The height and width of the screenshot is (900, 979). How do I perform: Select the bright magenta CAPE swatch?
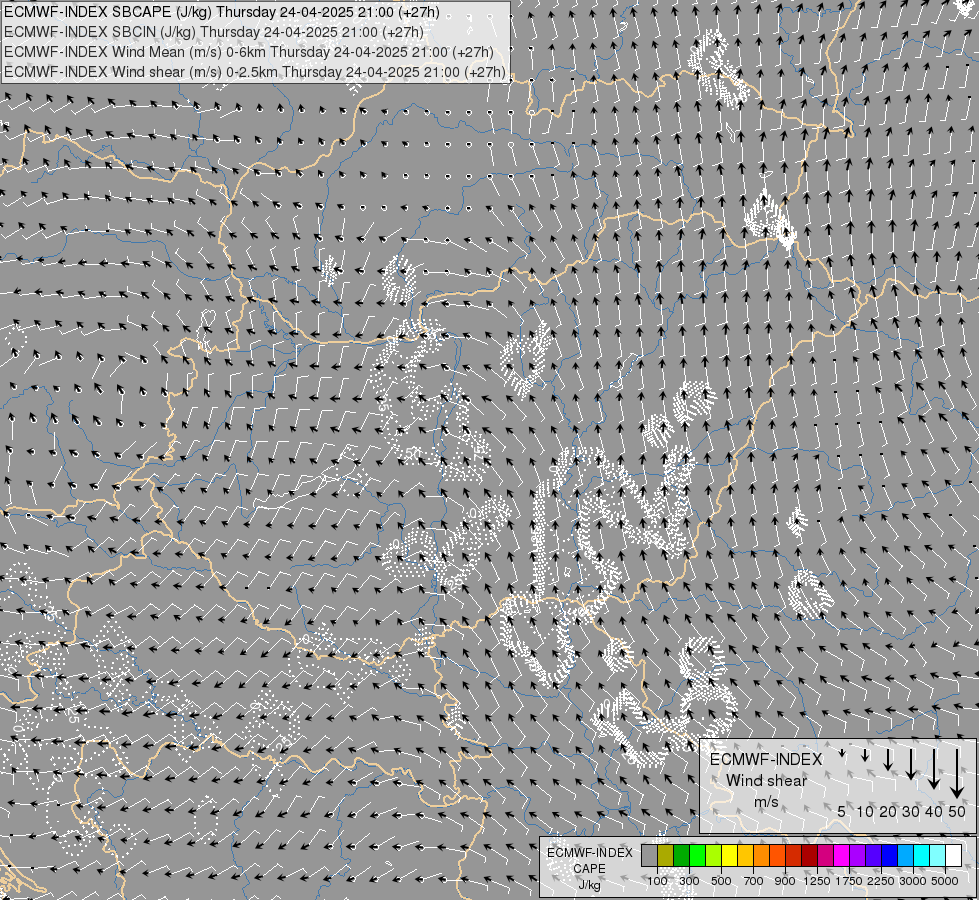842,856
